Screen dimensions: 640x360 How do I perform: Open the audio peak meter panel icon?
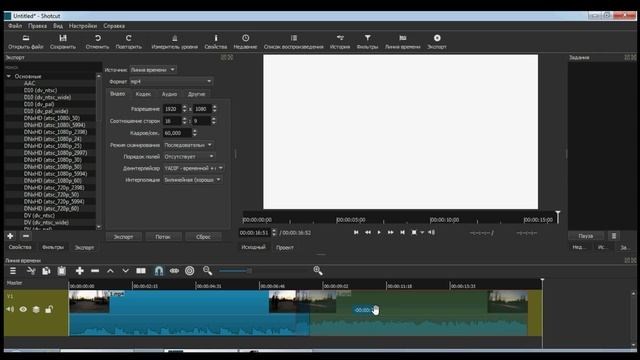pos(175,38)
